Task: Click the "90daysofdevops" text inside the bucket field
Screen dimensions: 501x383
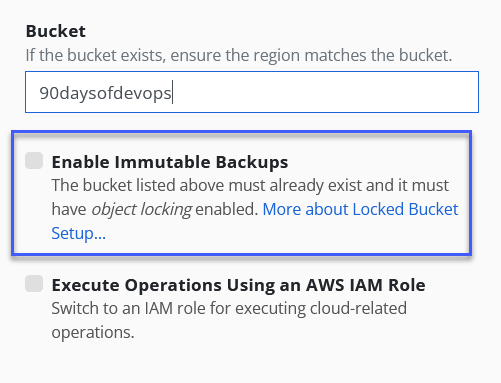Action: pyautogui.click(x=105, y=93)
